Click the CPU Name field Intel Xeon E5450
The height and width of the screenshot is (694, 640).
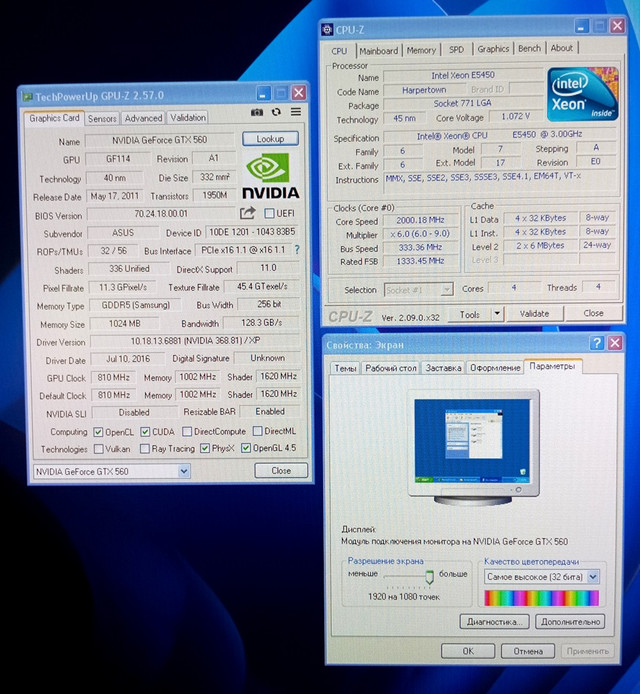pyautogui.click(x=463, y=76)
